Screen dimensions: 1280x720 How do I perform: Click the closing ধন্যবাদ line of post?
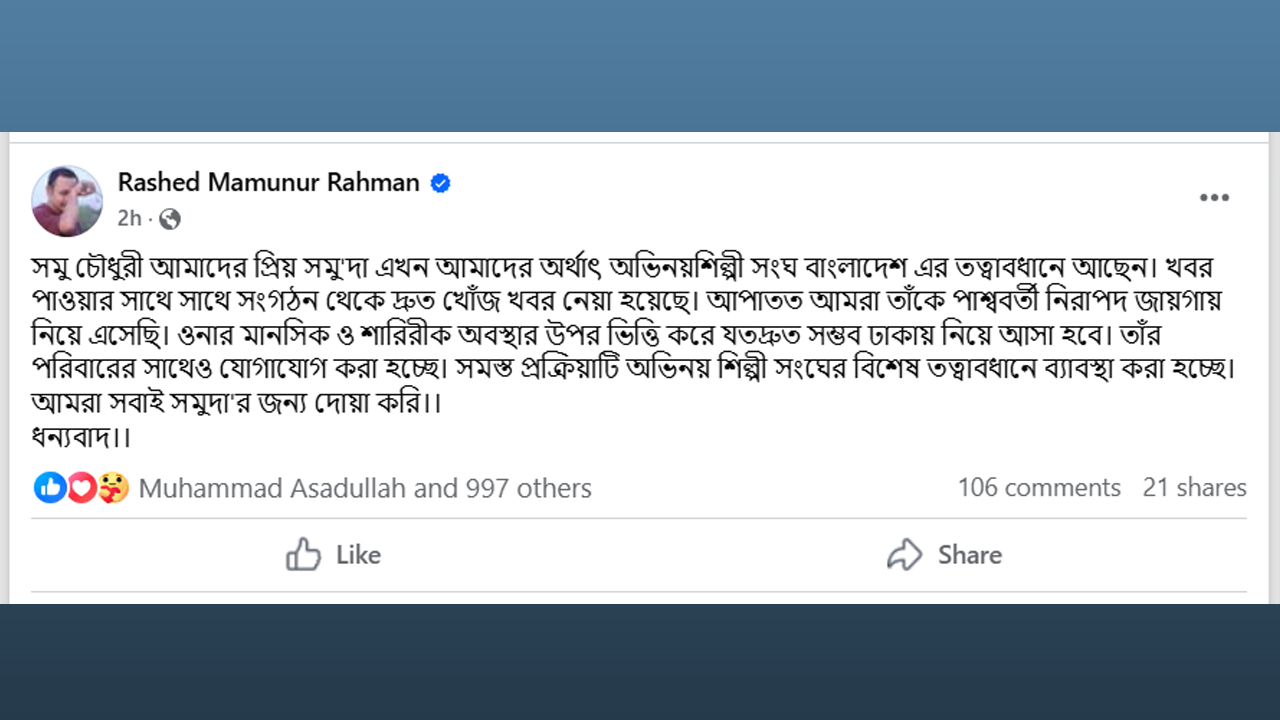[x=82, y=437]
